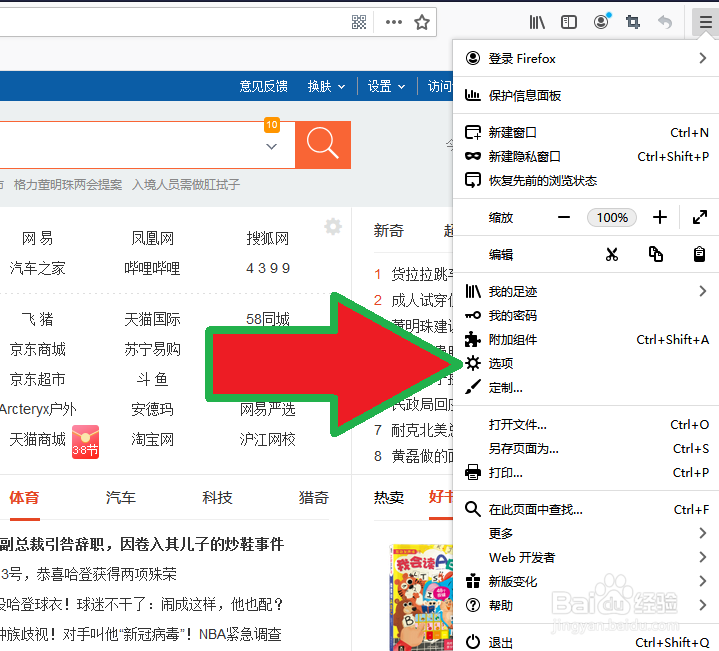
Task: Click the undo arrow toolbar icon
Action: (x=665, y=22)
